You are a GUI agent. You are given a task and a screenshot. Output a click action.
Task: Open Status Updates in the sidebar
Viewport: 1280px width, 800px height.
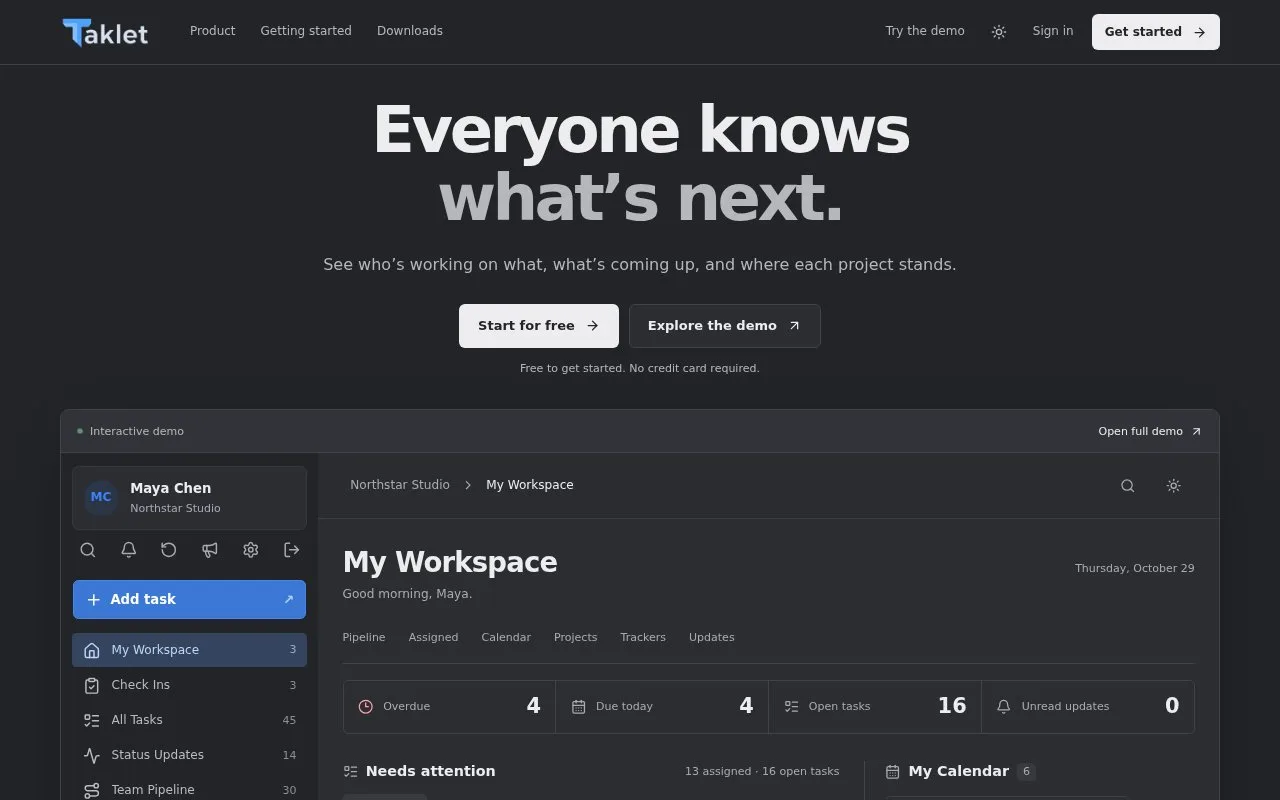tap(189, 755)
